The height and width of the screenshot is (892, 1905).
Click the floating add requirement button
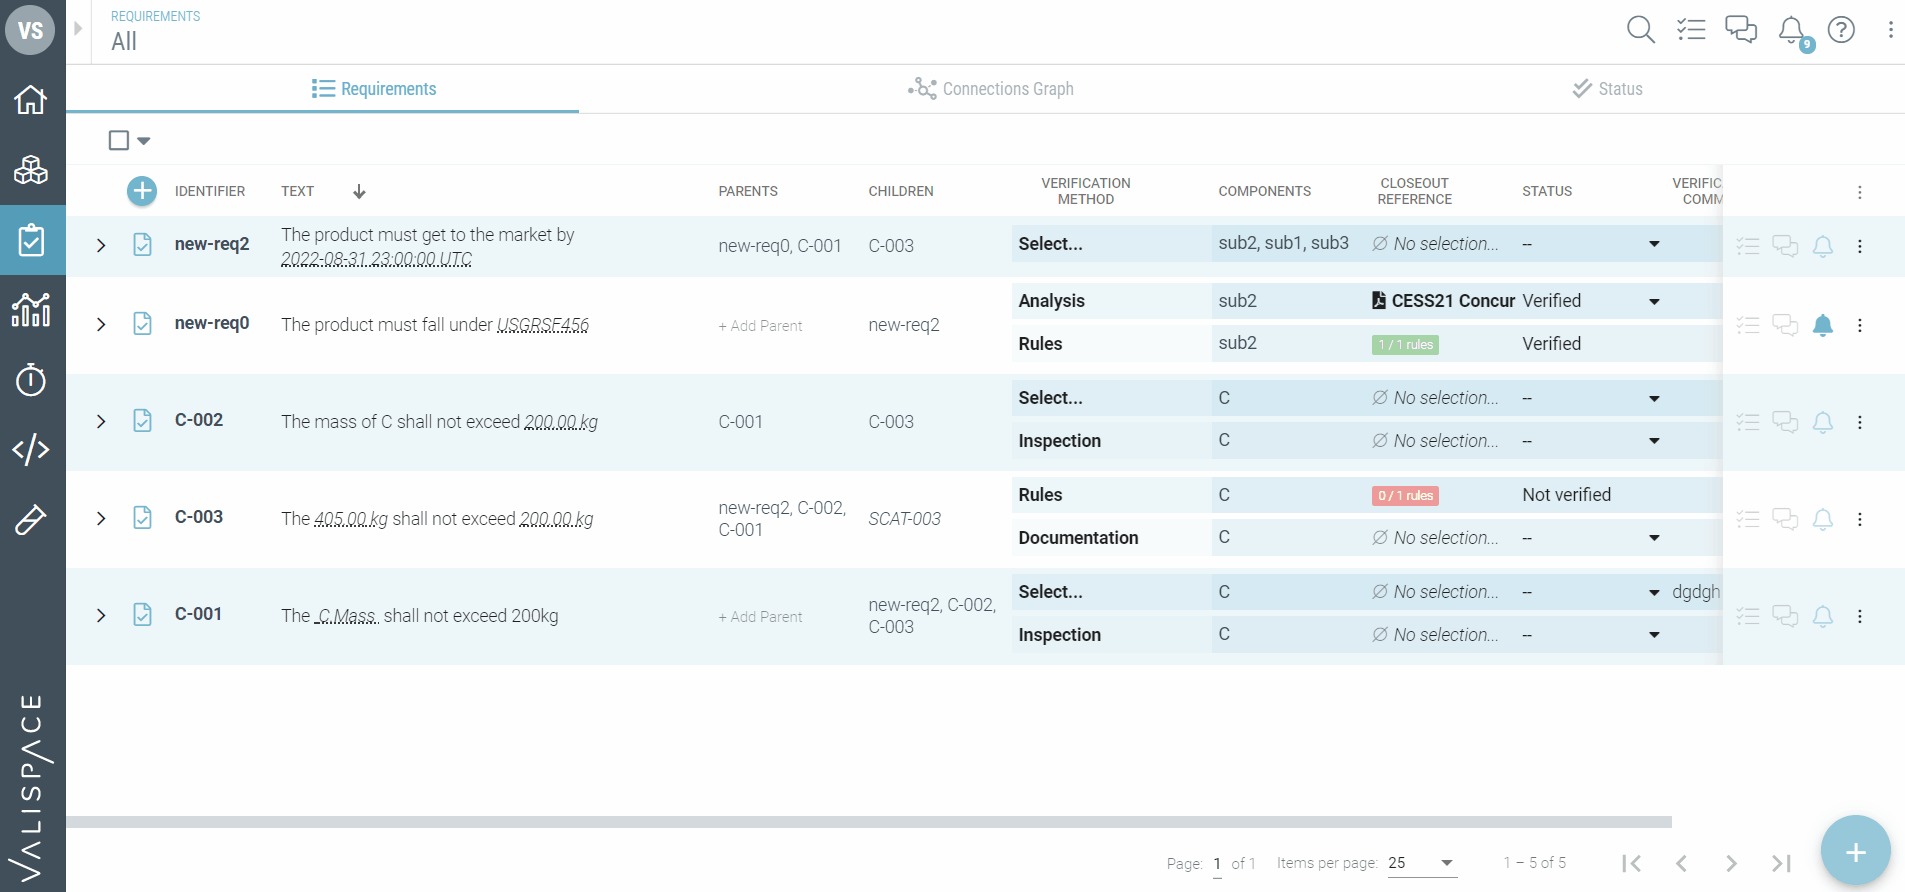click(x=1856, y=851)
